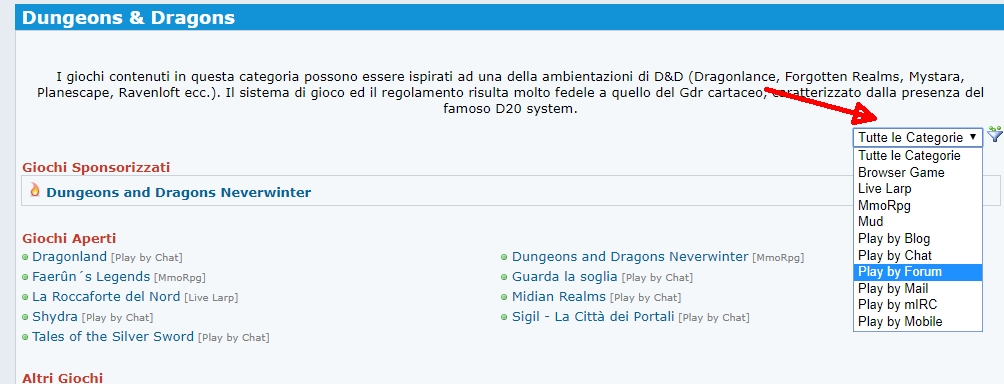Viewport: 1004px width, 384px height.
Task: Pick Play by Chat in the list
Action: point(918,255)
